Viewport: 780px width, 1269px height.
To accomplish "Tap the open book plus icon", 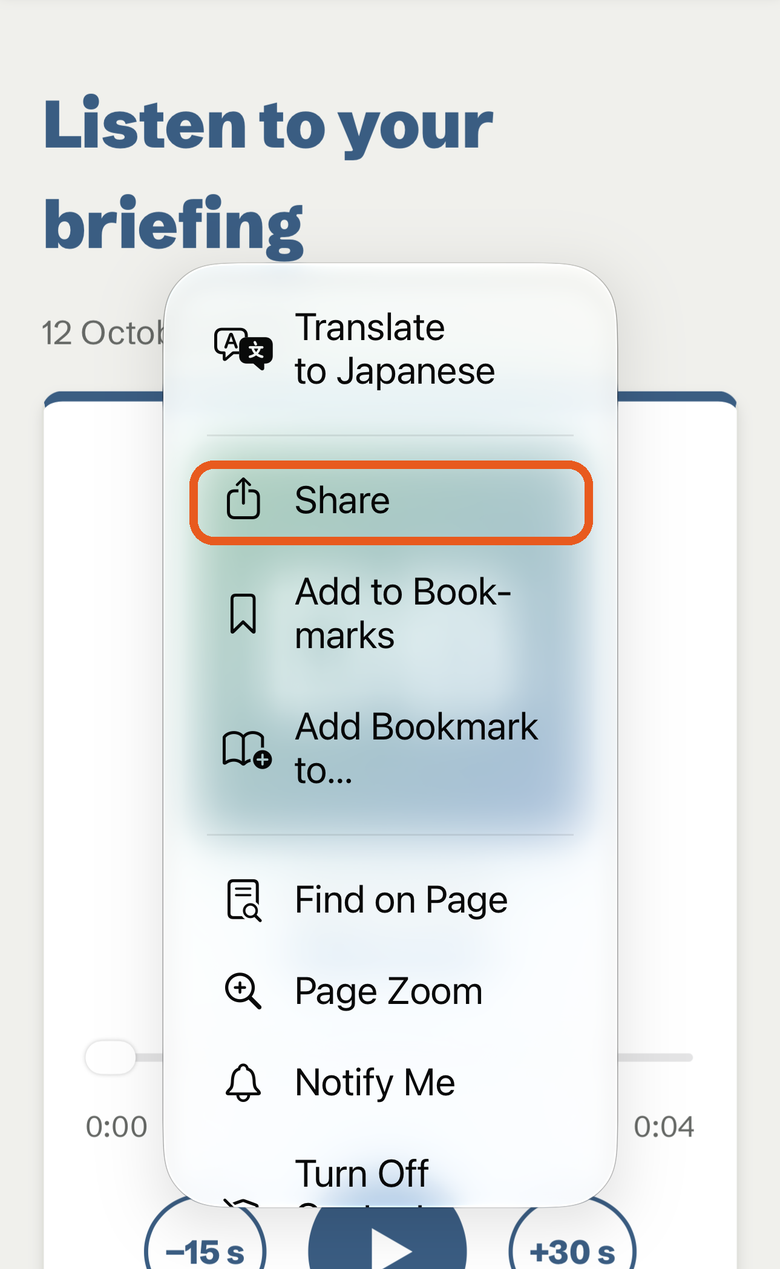I will click(246, 749).
